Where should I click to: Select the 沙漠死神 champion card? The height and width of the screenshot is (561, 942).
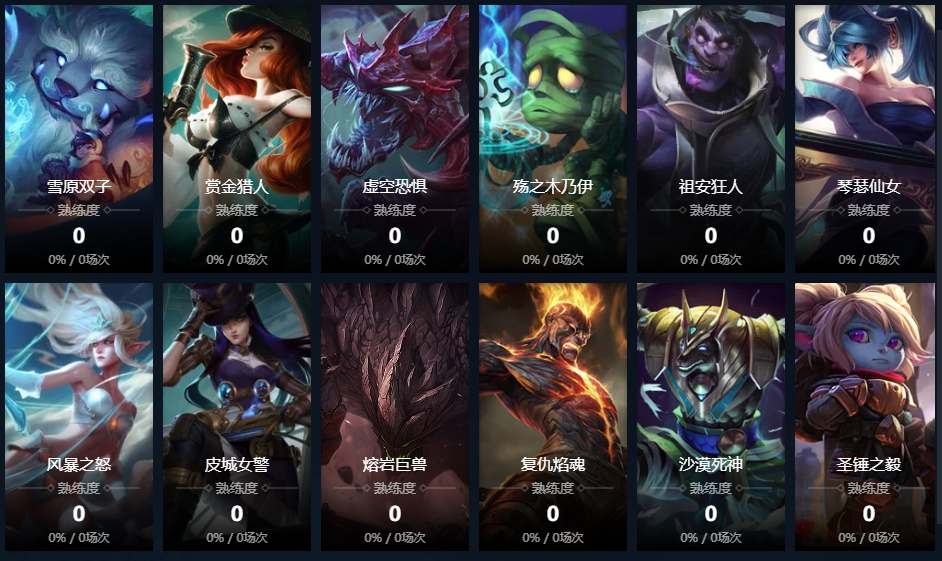click(711, 417)
